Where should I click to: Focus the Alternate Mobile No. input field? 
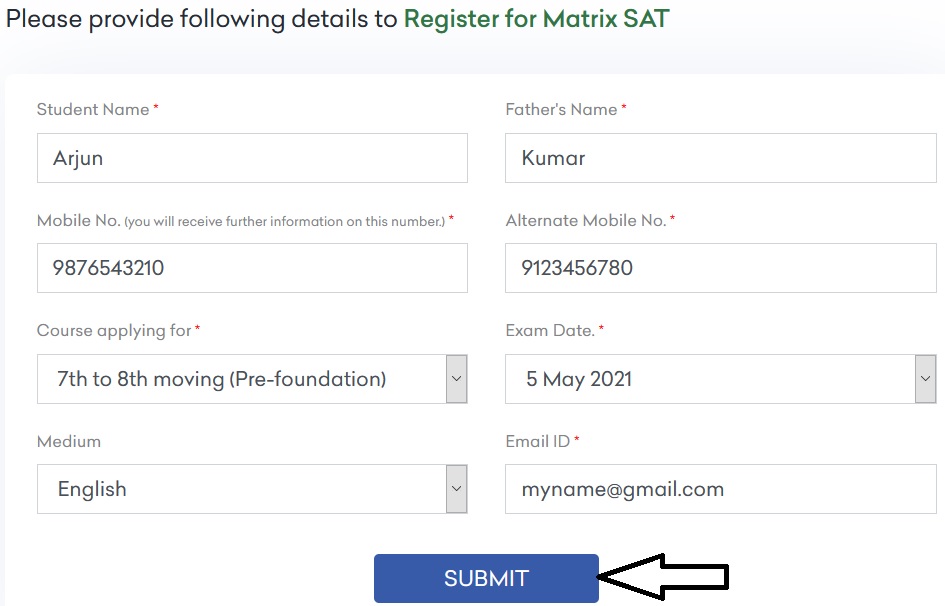pos(720,269)
